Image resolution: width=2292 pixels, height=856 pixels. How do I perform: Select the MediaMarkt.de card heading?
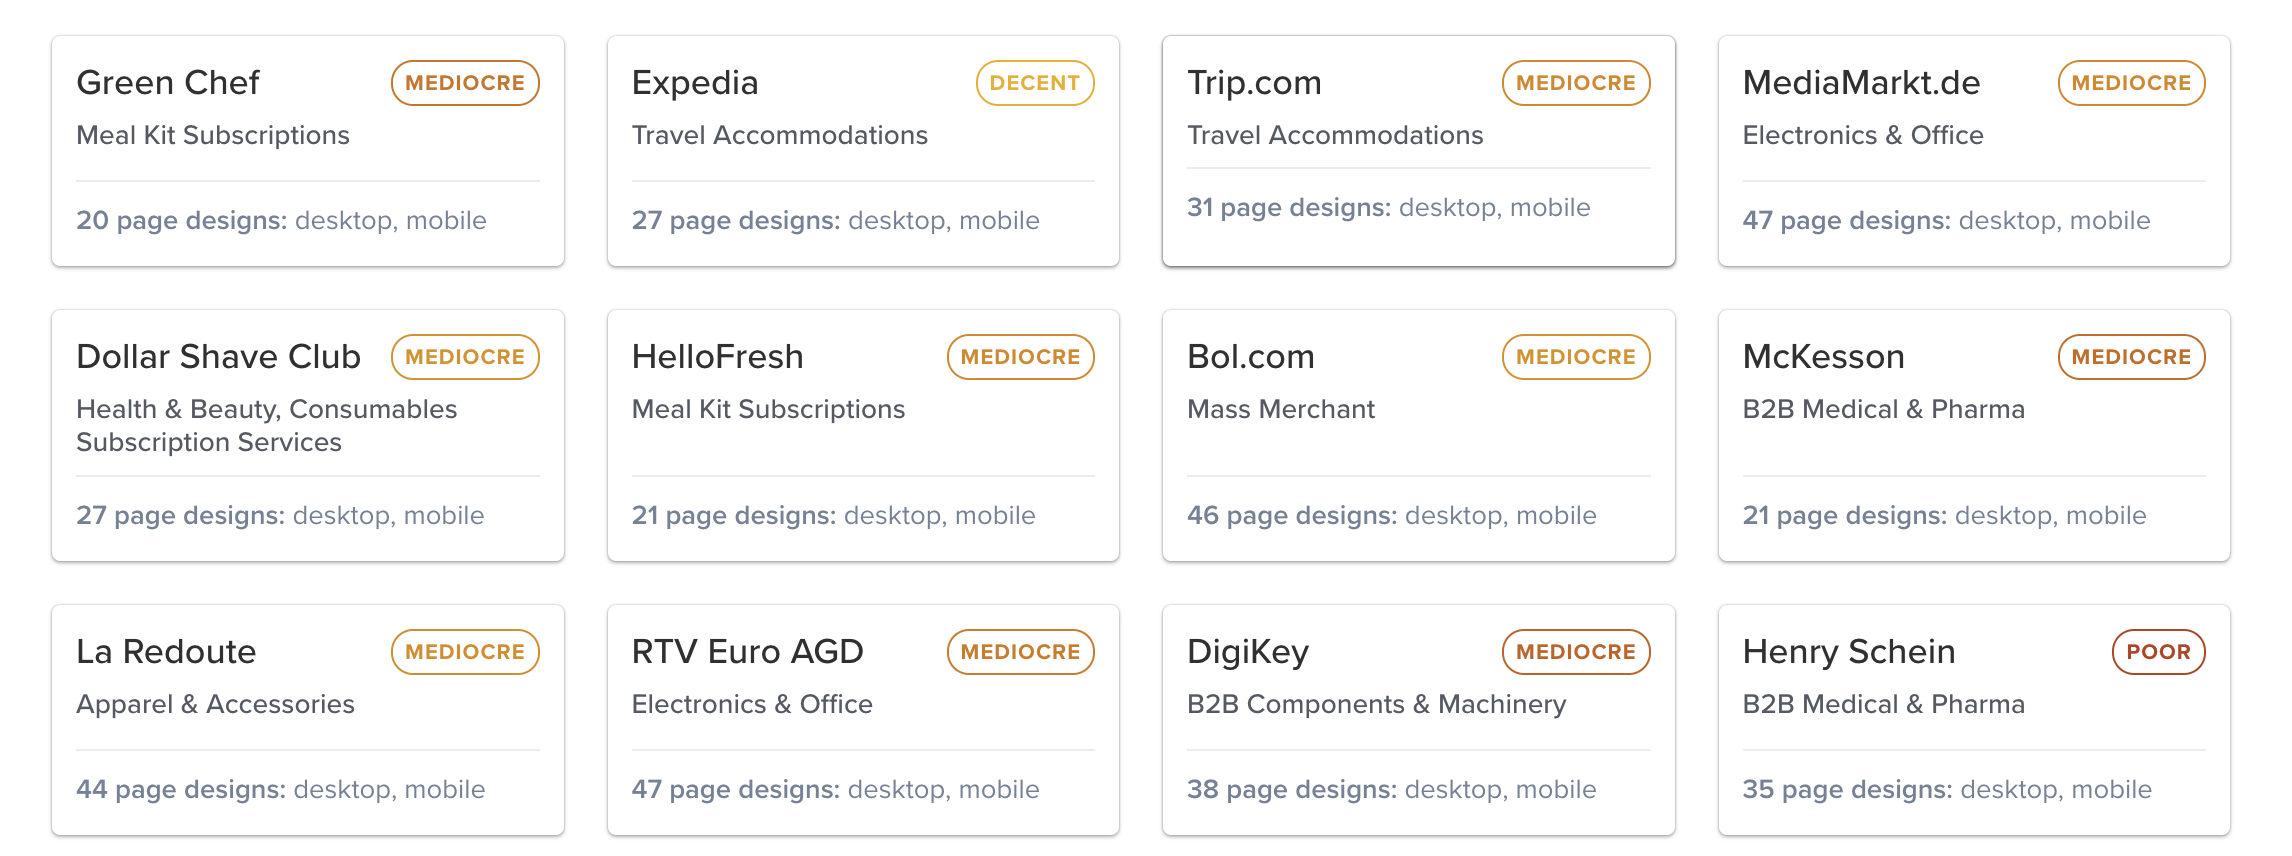1860,83
